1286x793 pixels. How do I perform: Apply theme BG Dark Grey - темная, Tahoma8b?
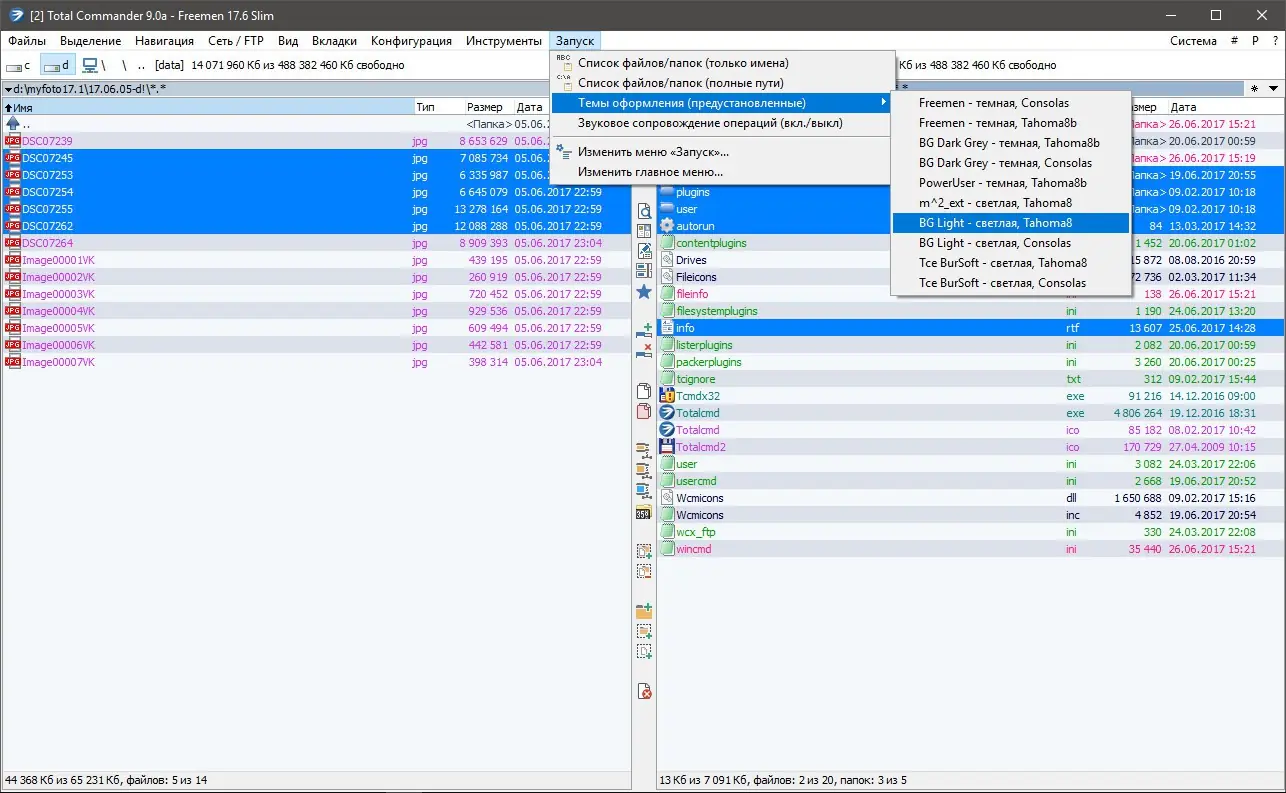1010,143
